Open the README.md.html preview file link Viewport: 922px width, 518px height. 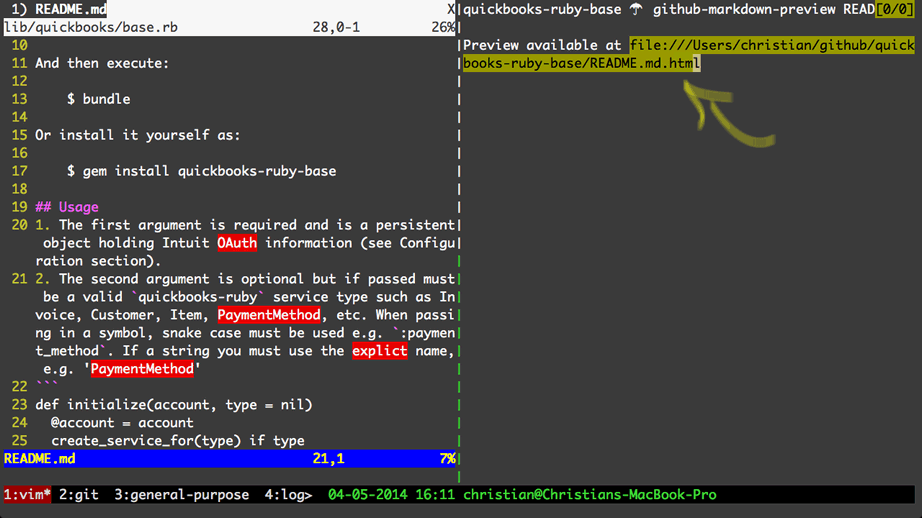[689, 54]
